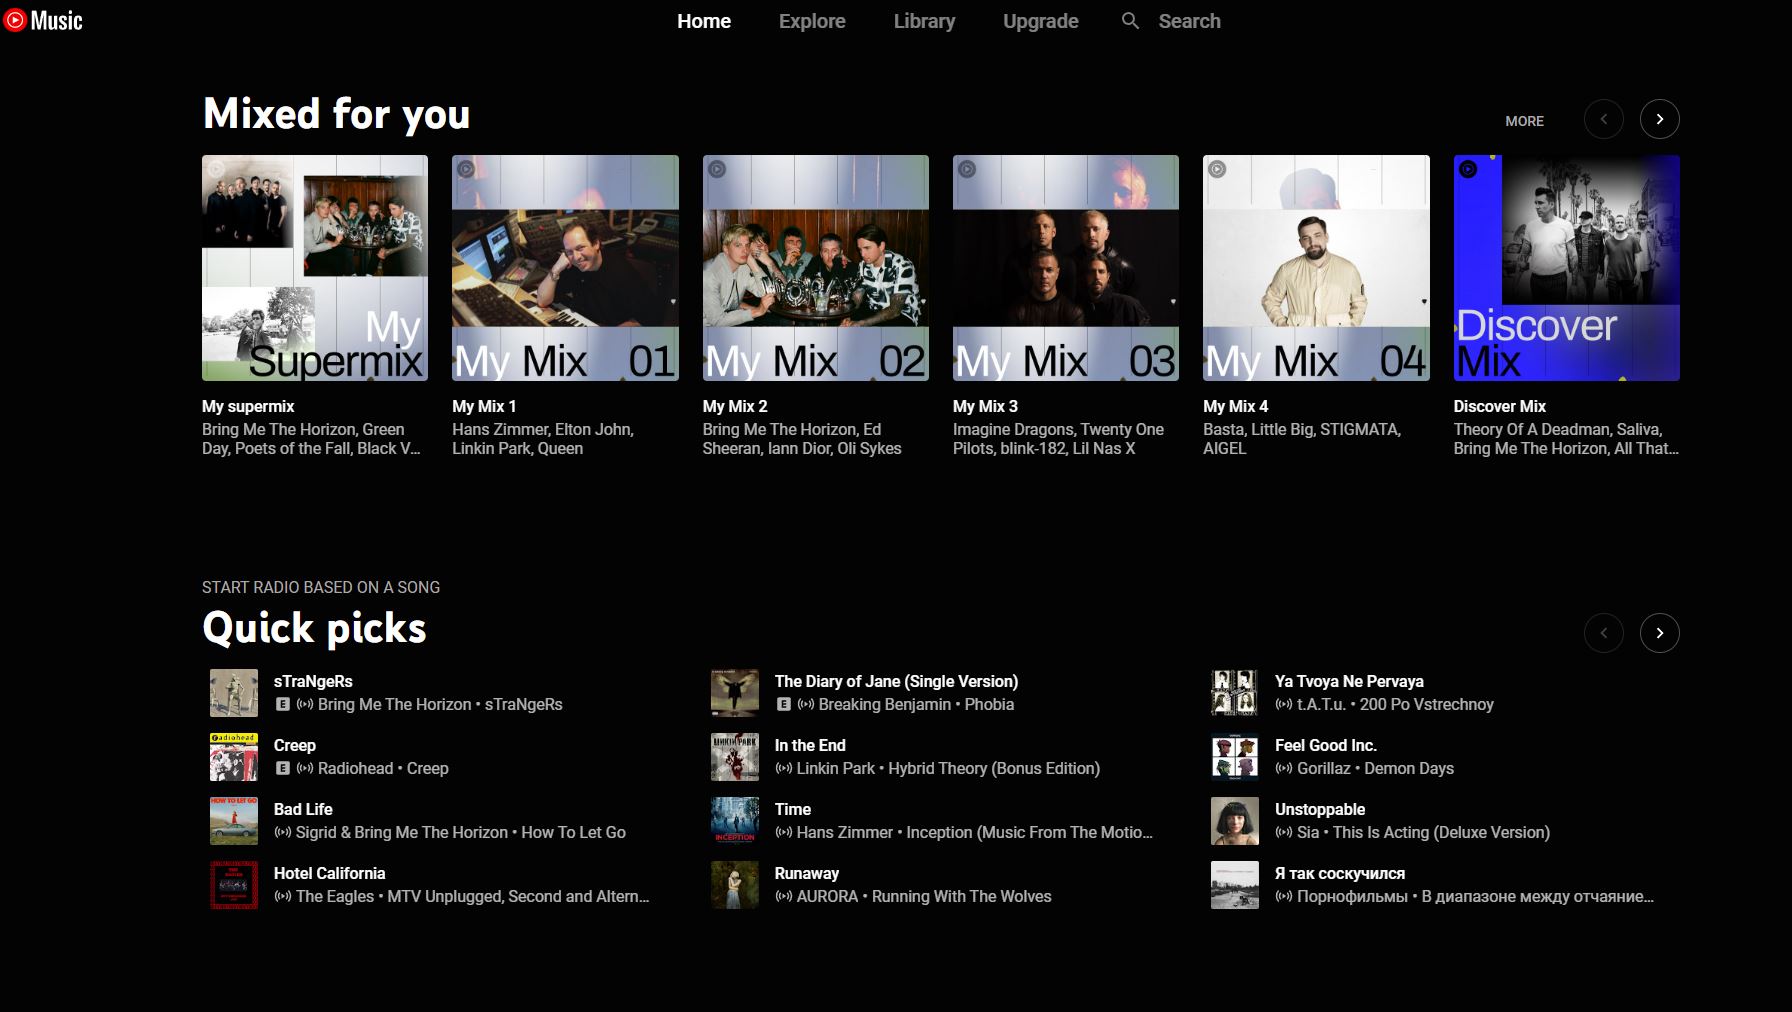Click MORE in Mixed for you
Screen dimensions: 1792x1012
[1524, 121]
